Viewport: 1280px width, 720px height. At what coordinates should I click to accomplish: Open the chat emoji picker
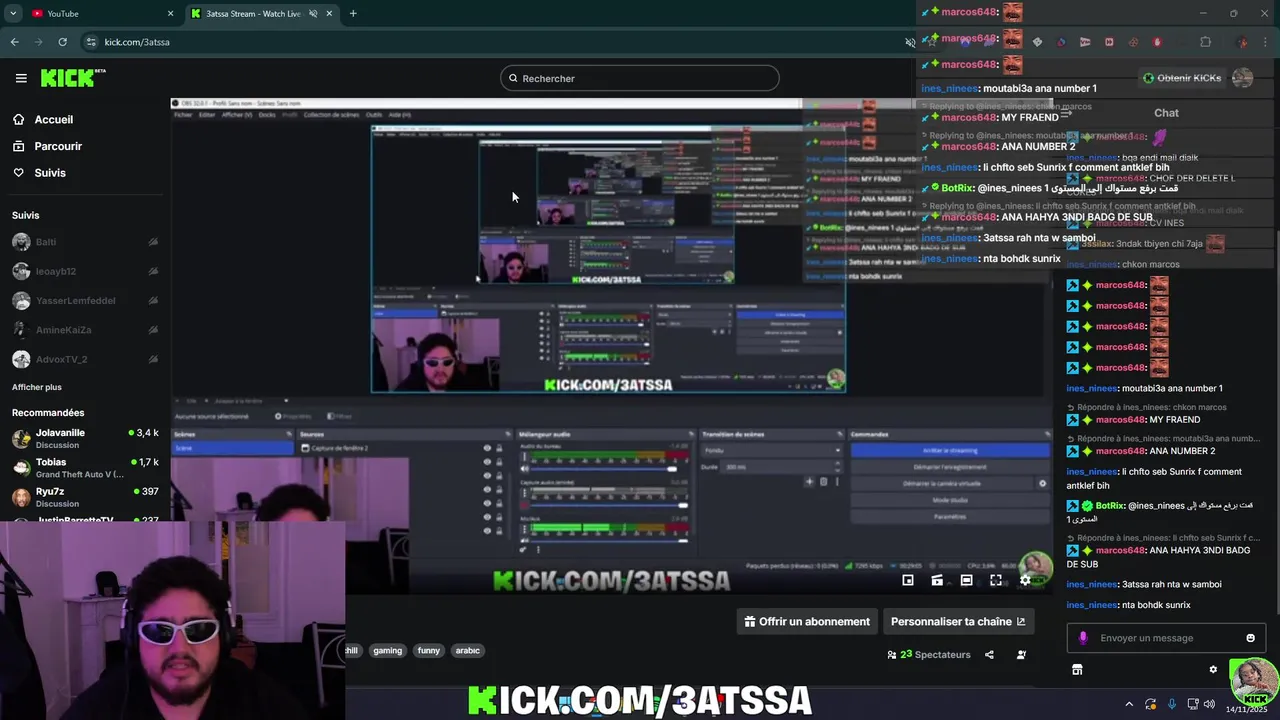[x=1250, y=638]
